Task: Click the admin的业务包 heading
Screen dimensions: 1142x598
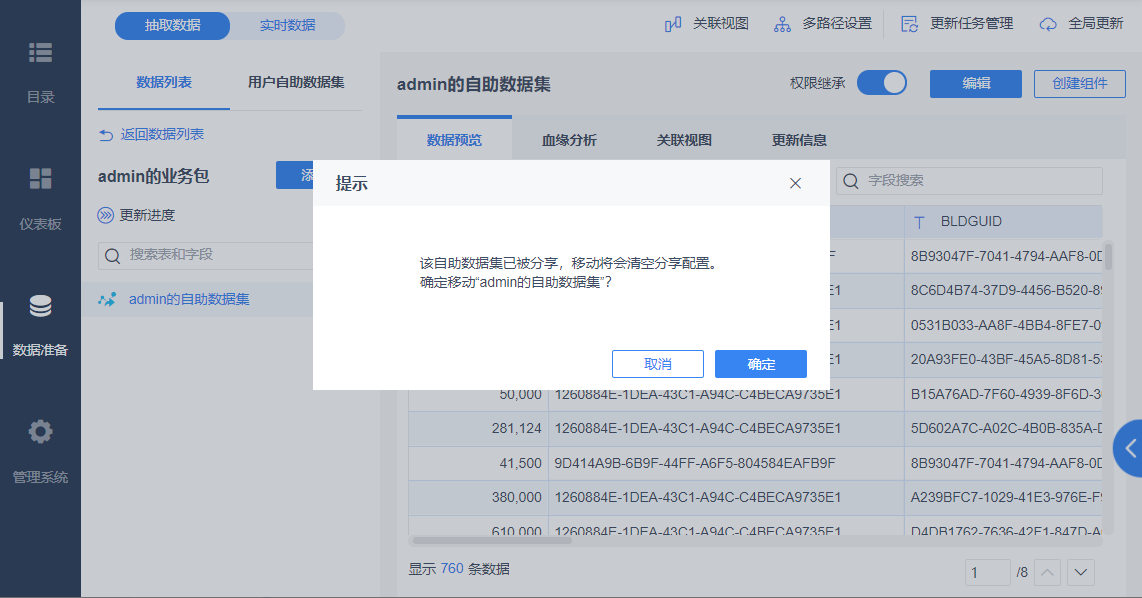Action: (154, 176)
